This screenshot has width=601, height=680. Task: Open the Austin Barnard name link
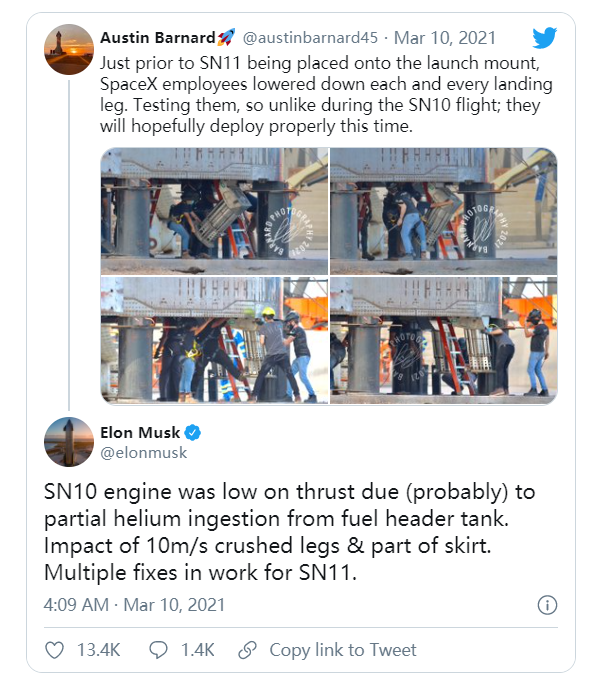pos(158,38)
